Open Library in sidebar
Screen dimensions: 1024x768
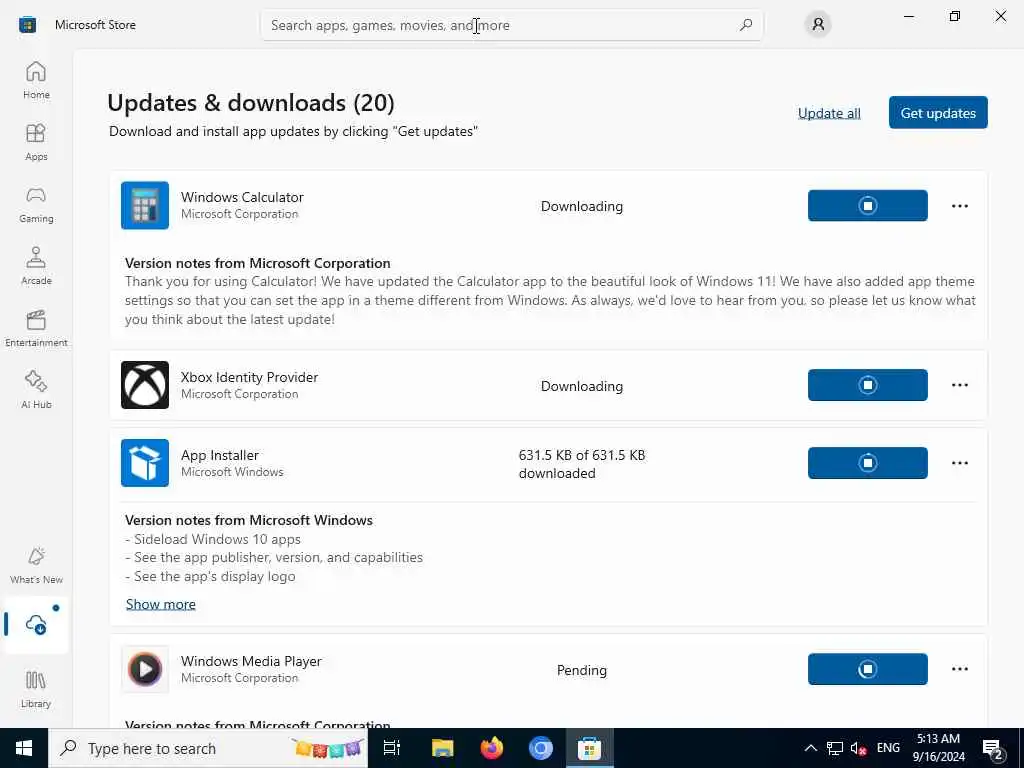pos(36,690)
